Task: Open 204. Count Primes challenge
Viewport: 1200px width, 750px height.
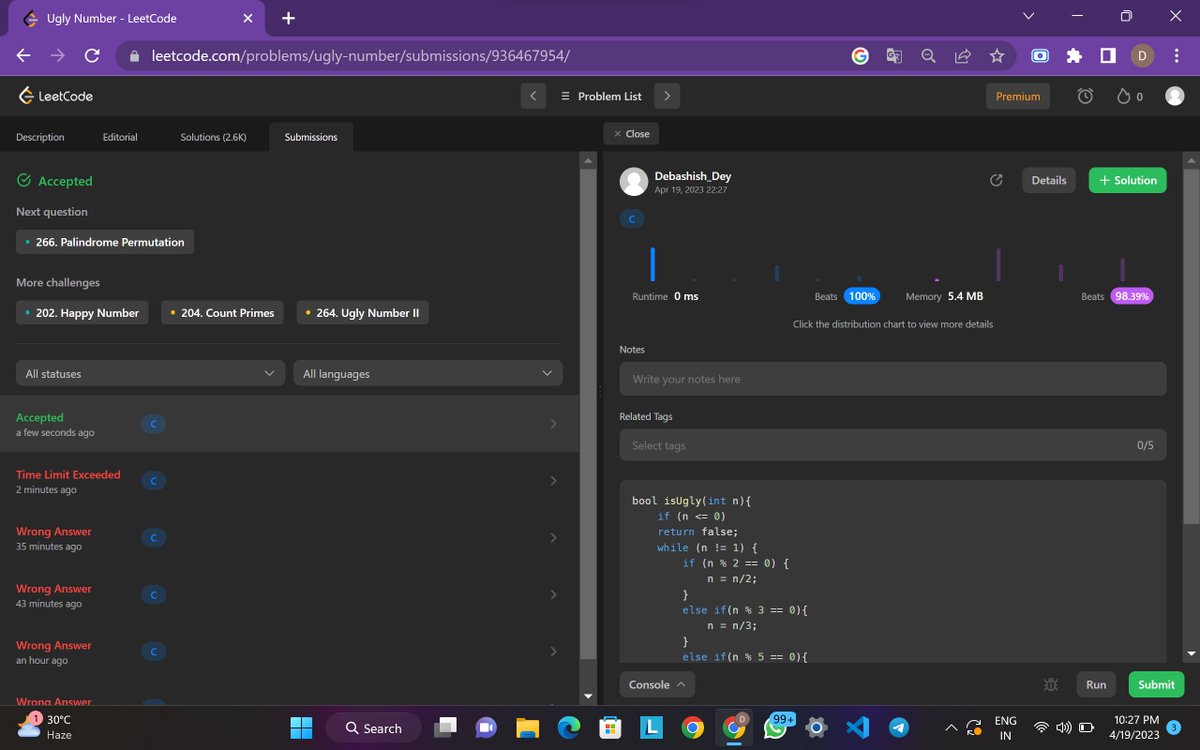Action: tap(223, 313)
